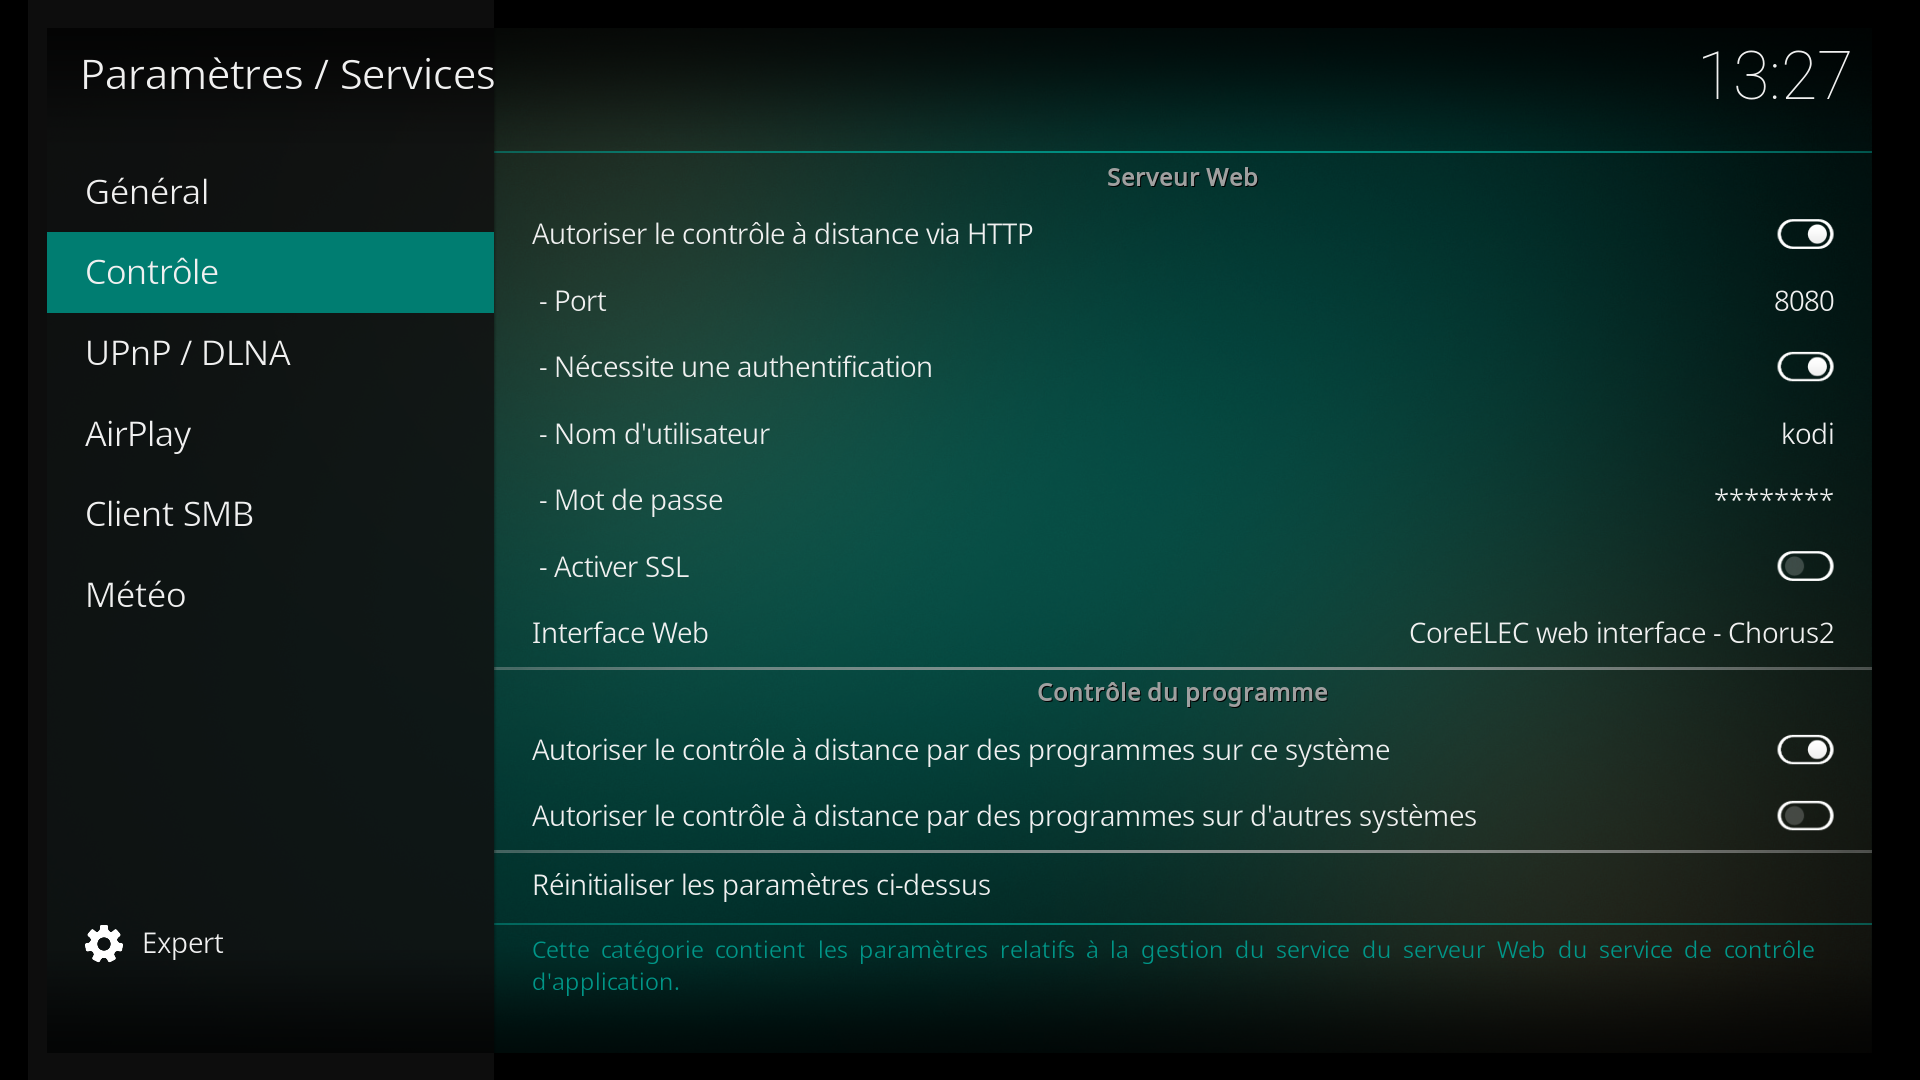Select the Contrôle category
The width and height of the screenshot is (1920, 1080).
[x=270, y=272]
